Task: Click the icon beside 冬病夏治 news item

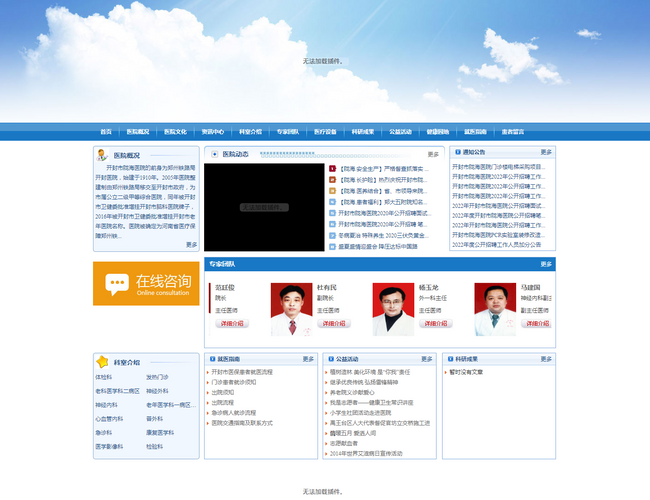Action: click(332, 235)
